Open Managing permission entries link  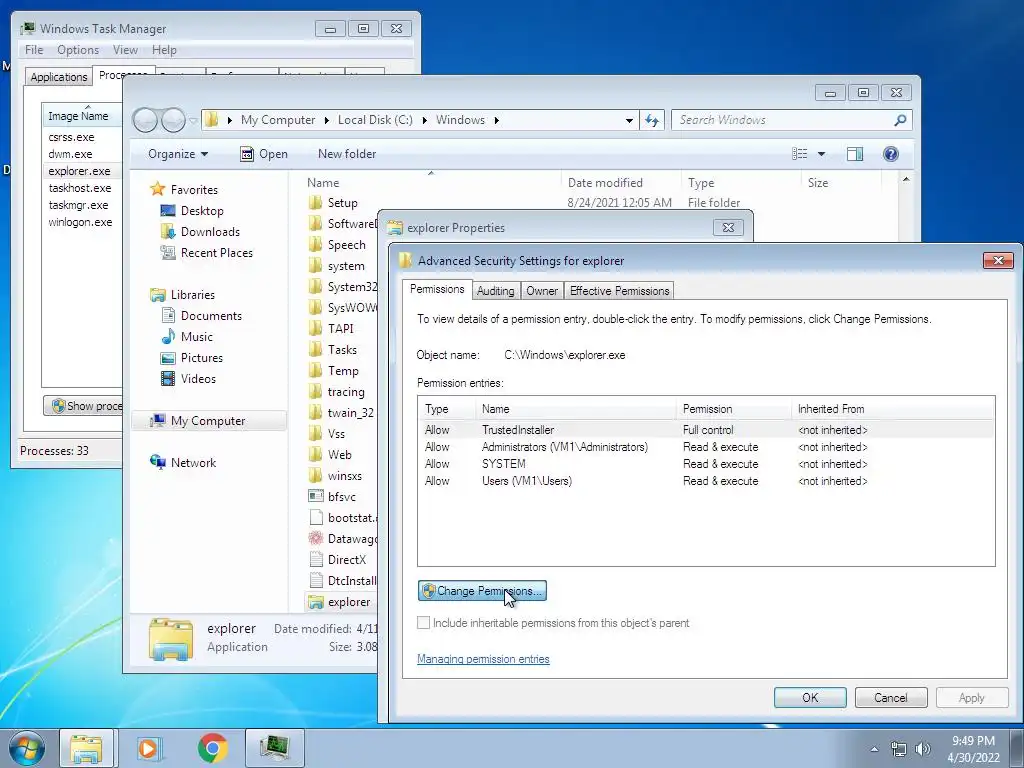coord(483,659)
